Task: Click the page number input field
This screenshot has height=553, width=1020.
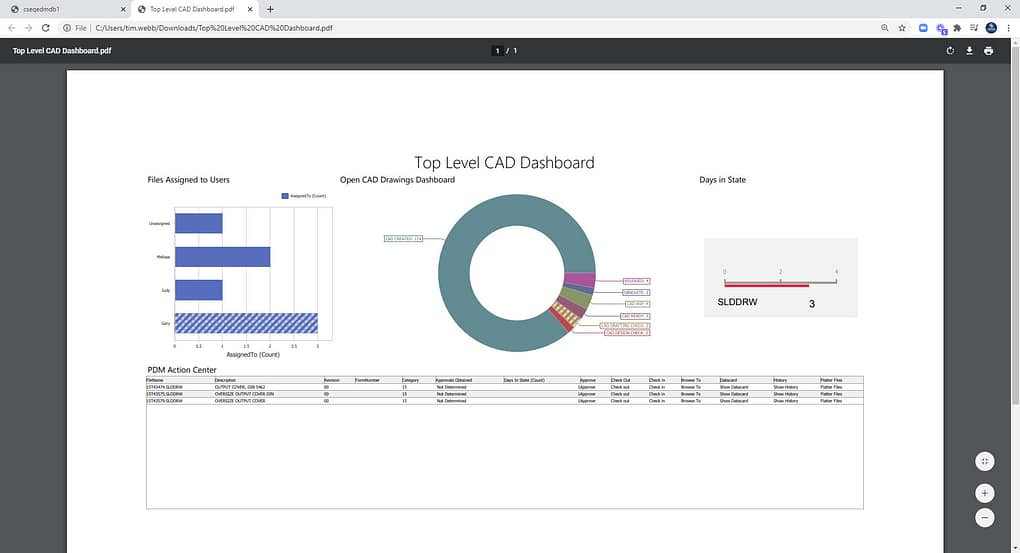Action: (497, 51)
